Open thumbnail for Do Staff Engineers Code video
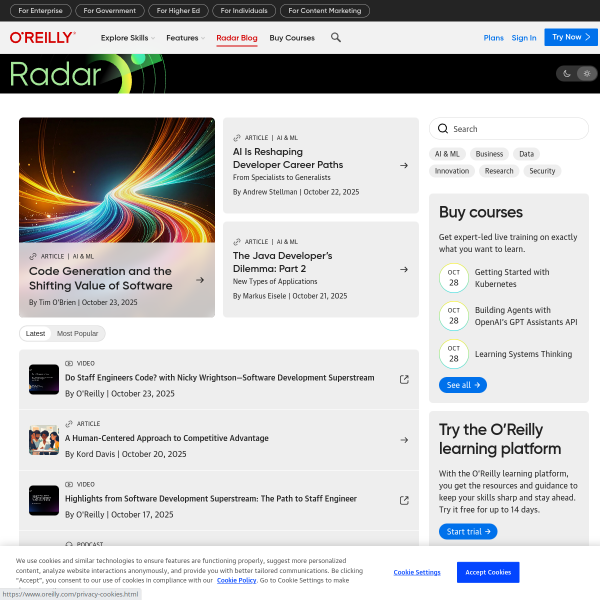Viewport: 600px width, 600px height. 44,379
